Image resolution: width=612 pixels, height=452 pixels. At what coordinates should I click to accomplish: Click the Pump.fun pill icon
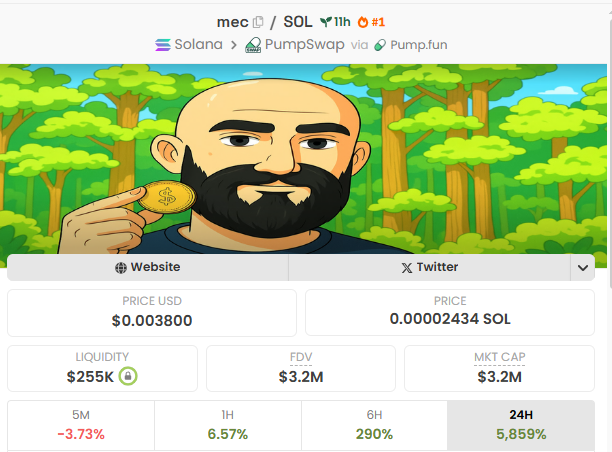380,45
